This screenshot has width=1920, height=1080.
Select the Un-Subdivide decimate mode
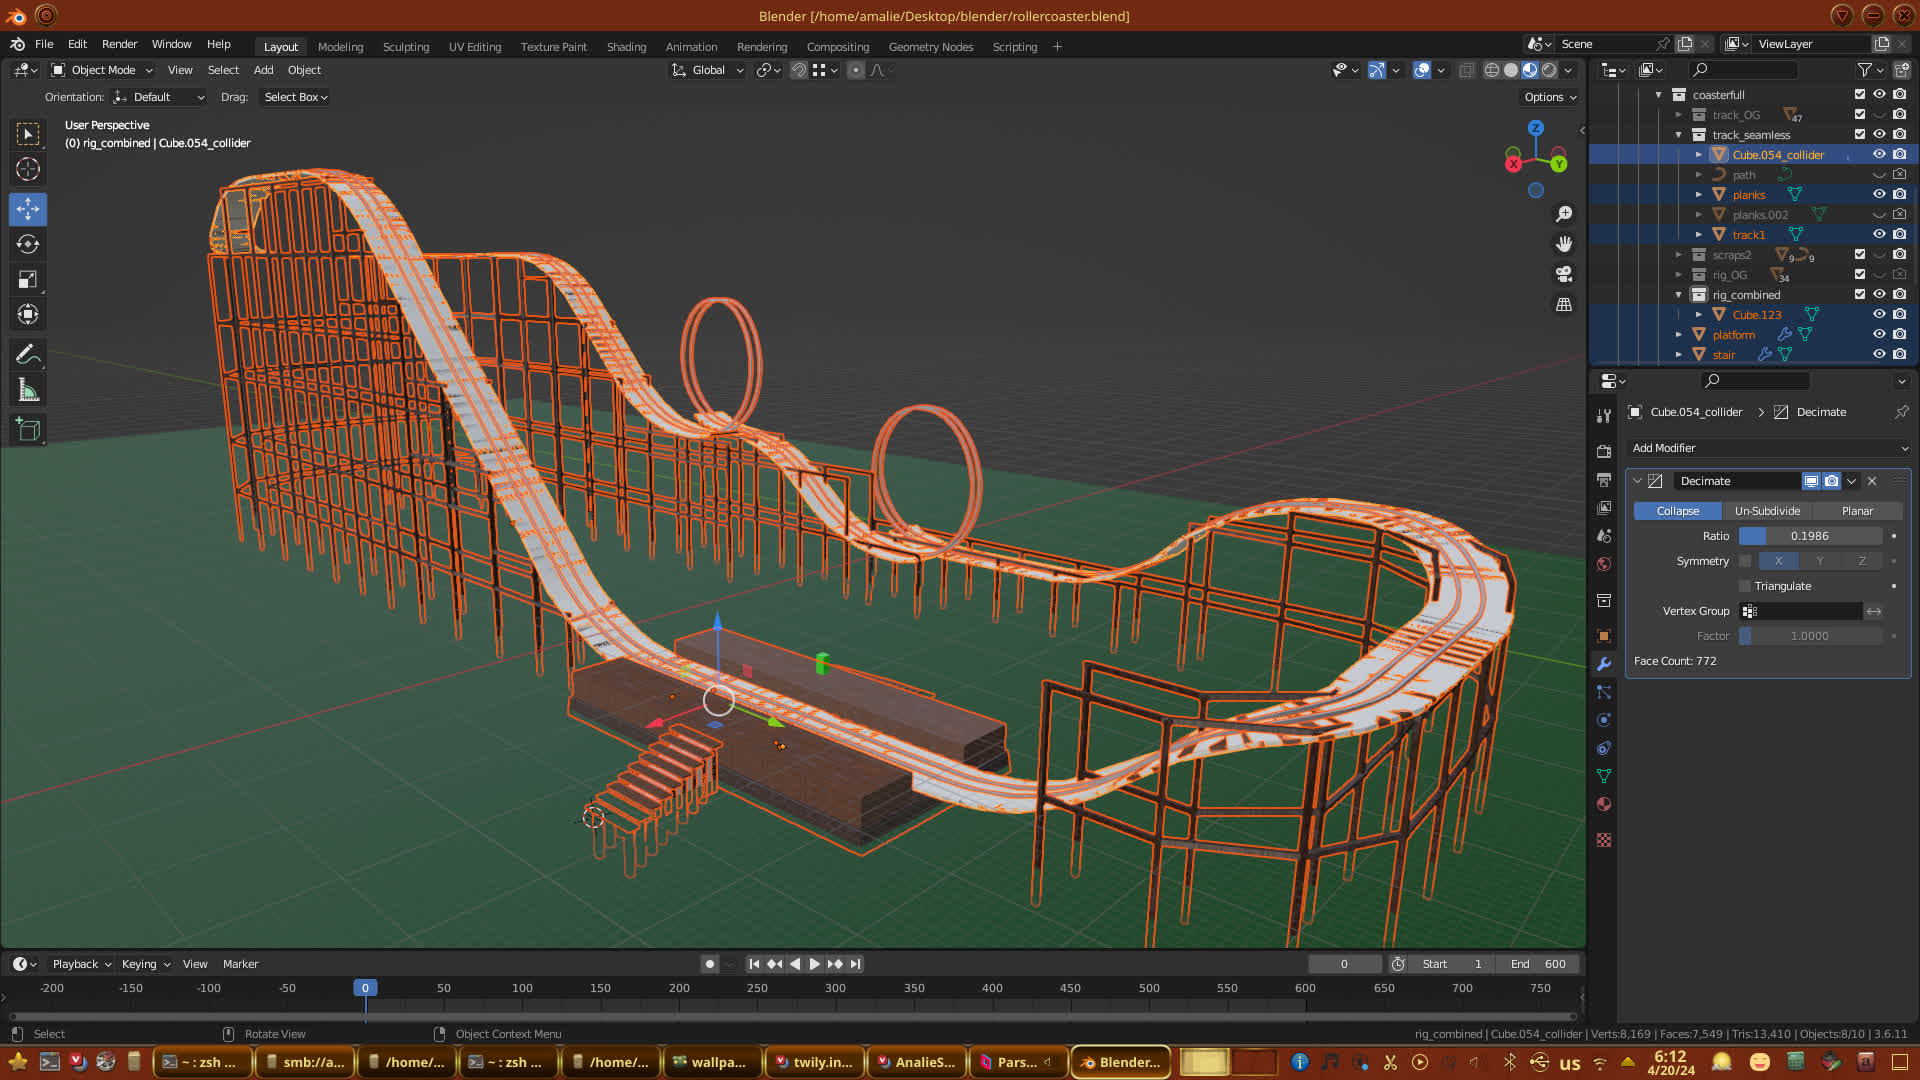click(1767, 511)
